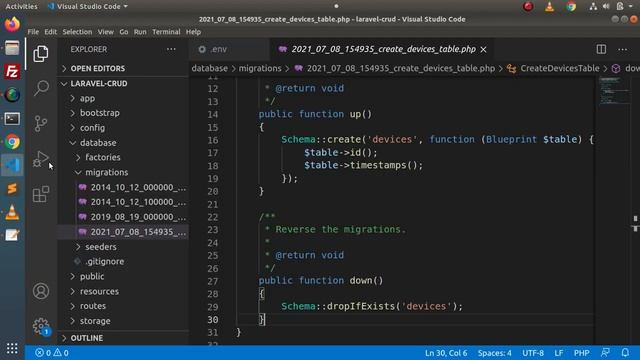Launch Firefox from the Ubuntu dock

coord(12,24)
